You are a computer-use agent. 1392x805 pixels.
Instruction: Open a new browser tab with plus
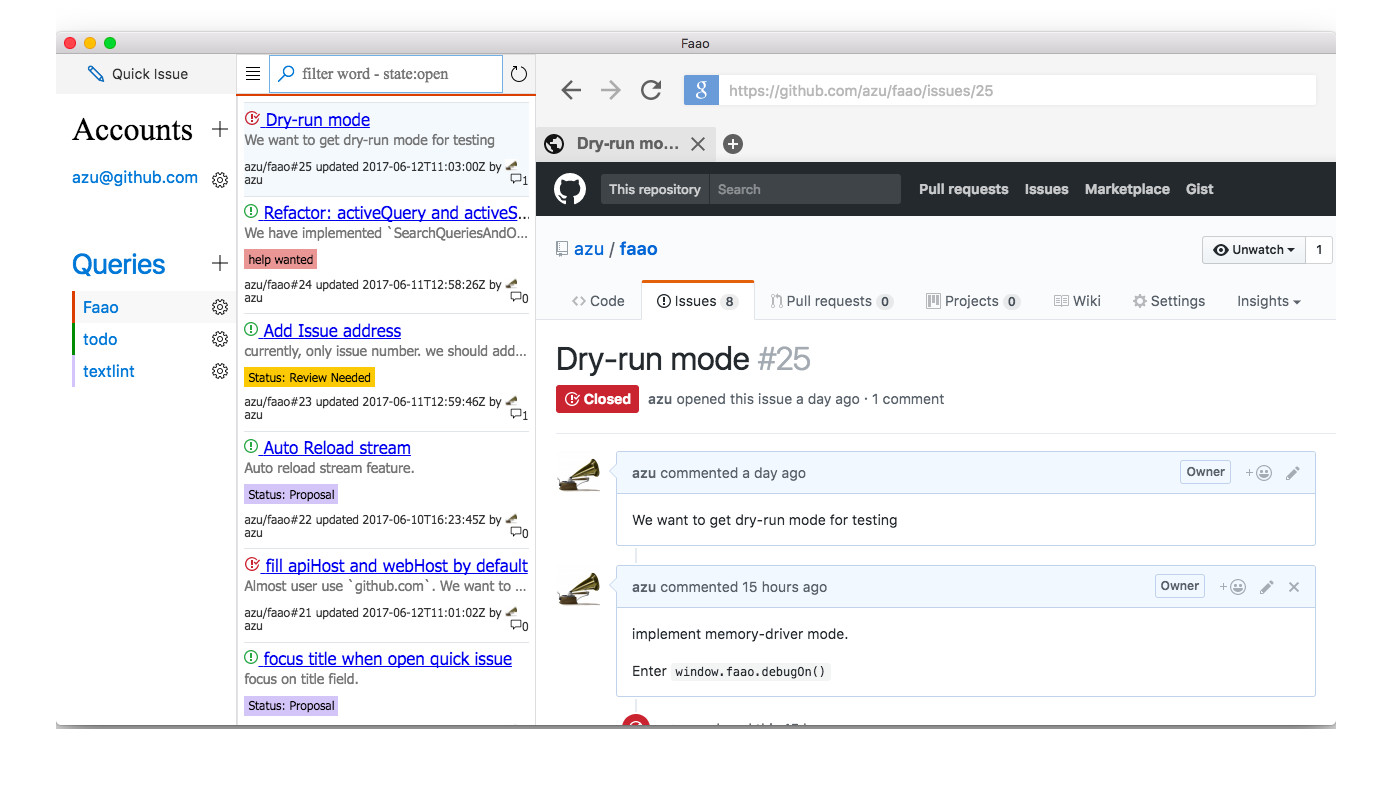(733, 144)
